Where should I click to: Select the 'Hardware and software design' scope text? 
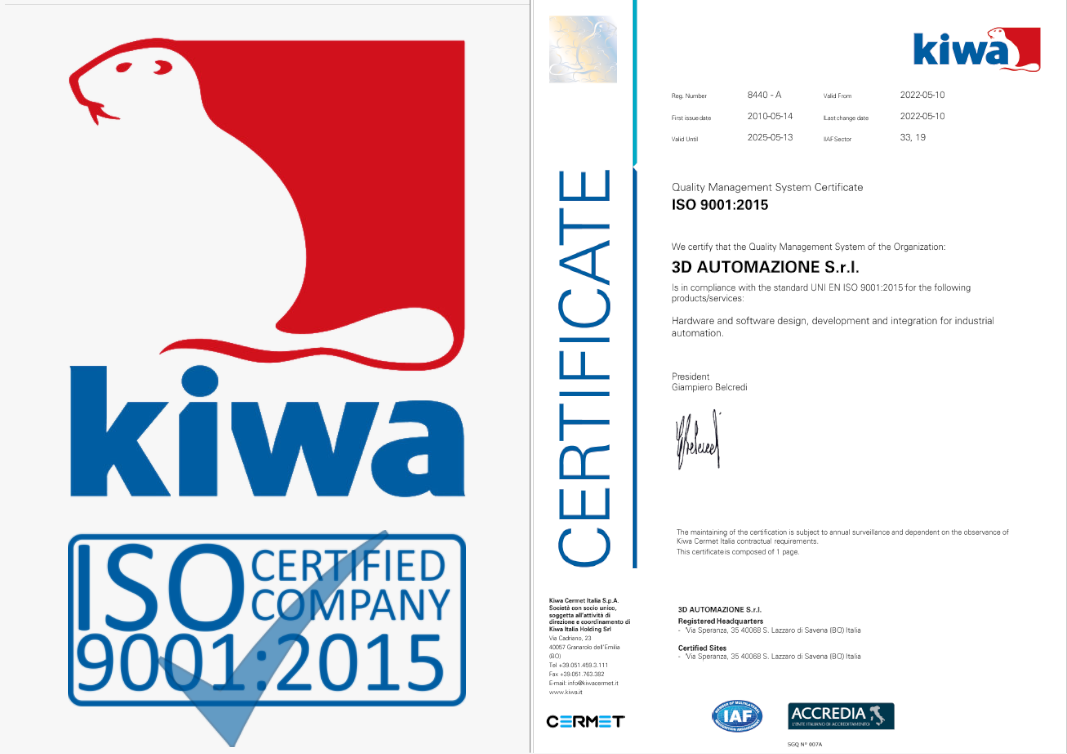[832, 327]
